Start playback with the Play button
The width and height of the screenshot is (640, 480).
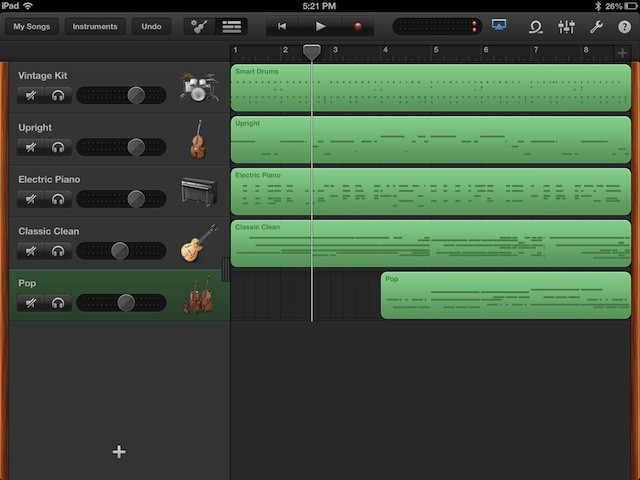(x=320, y=27)
